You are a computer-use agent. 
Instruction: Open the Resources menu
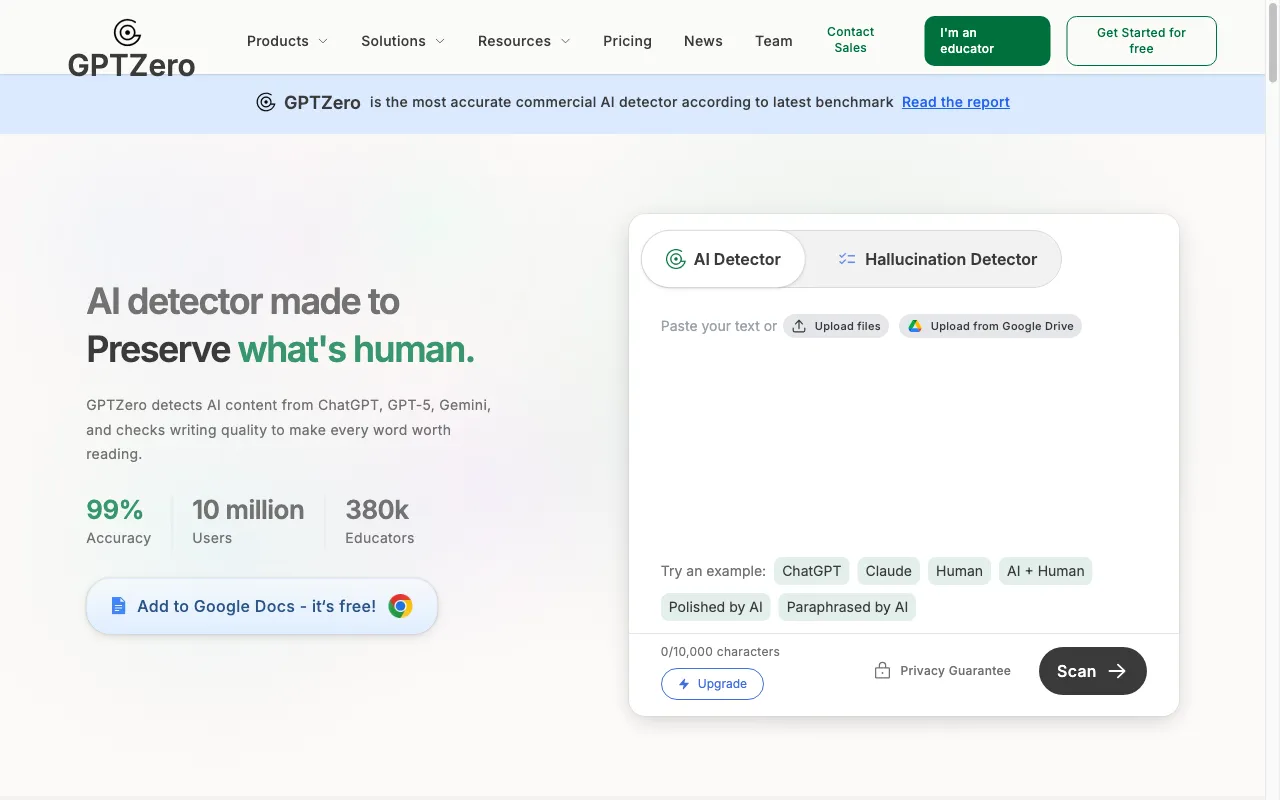point(524,41)
